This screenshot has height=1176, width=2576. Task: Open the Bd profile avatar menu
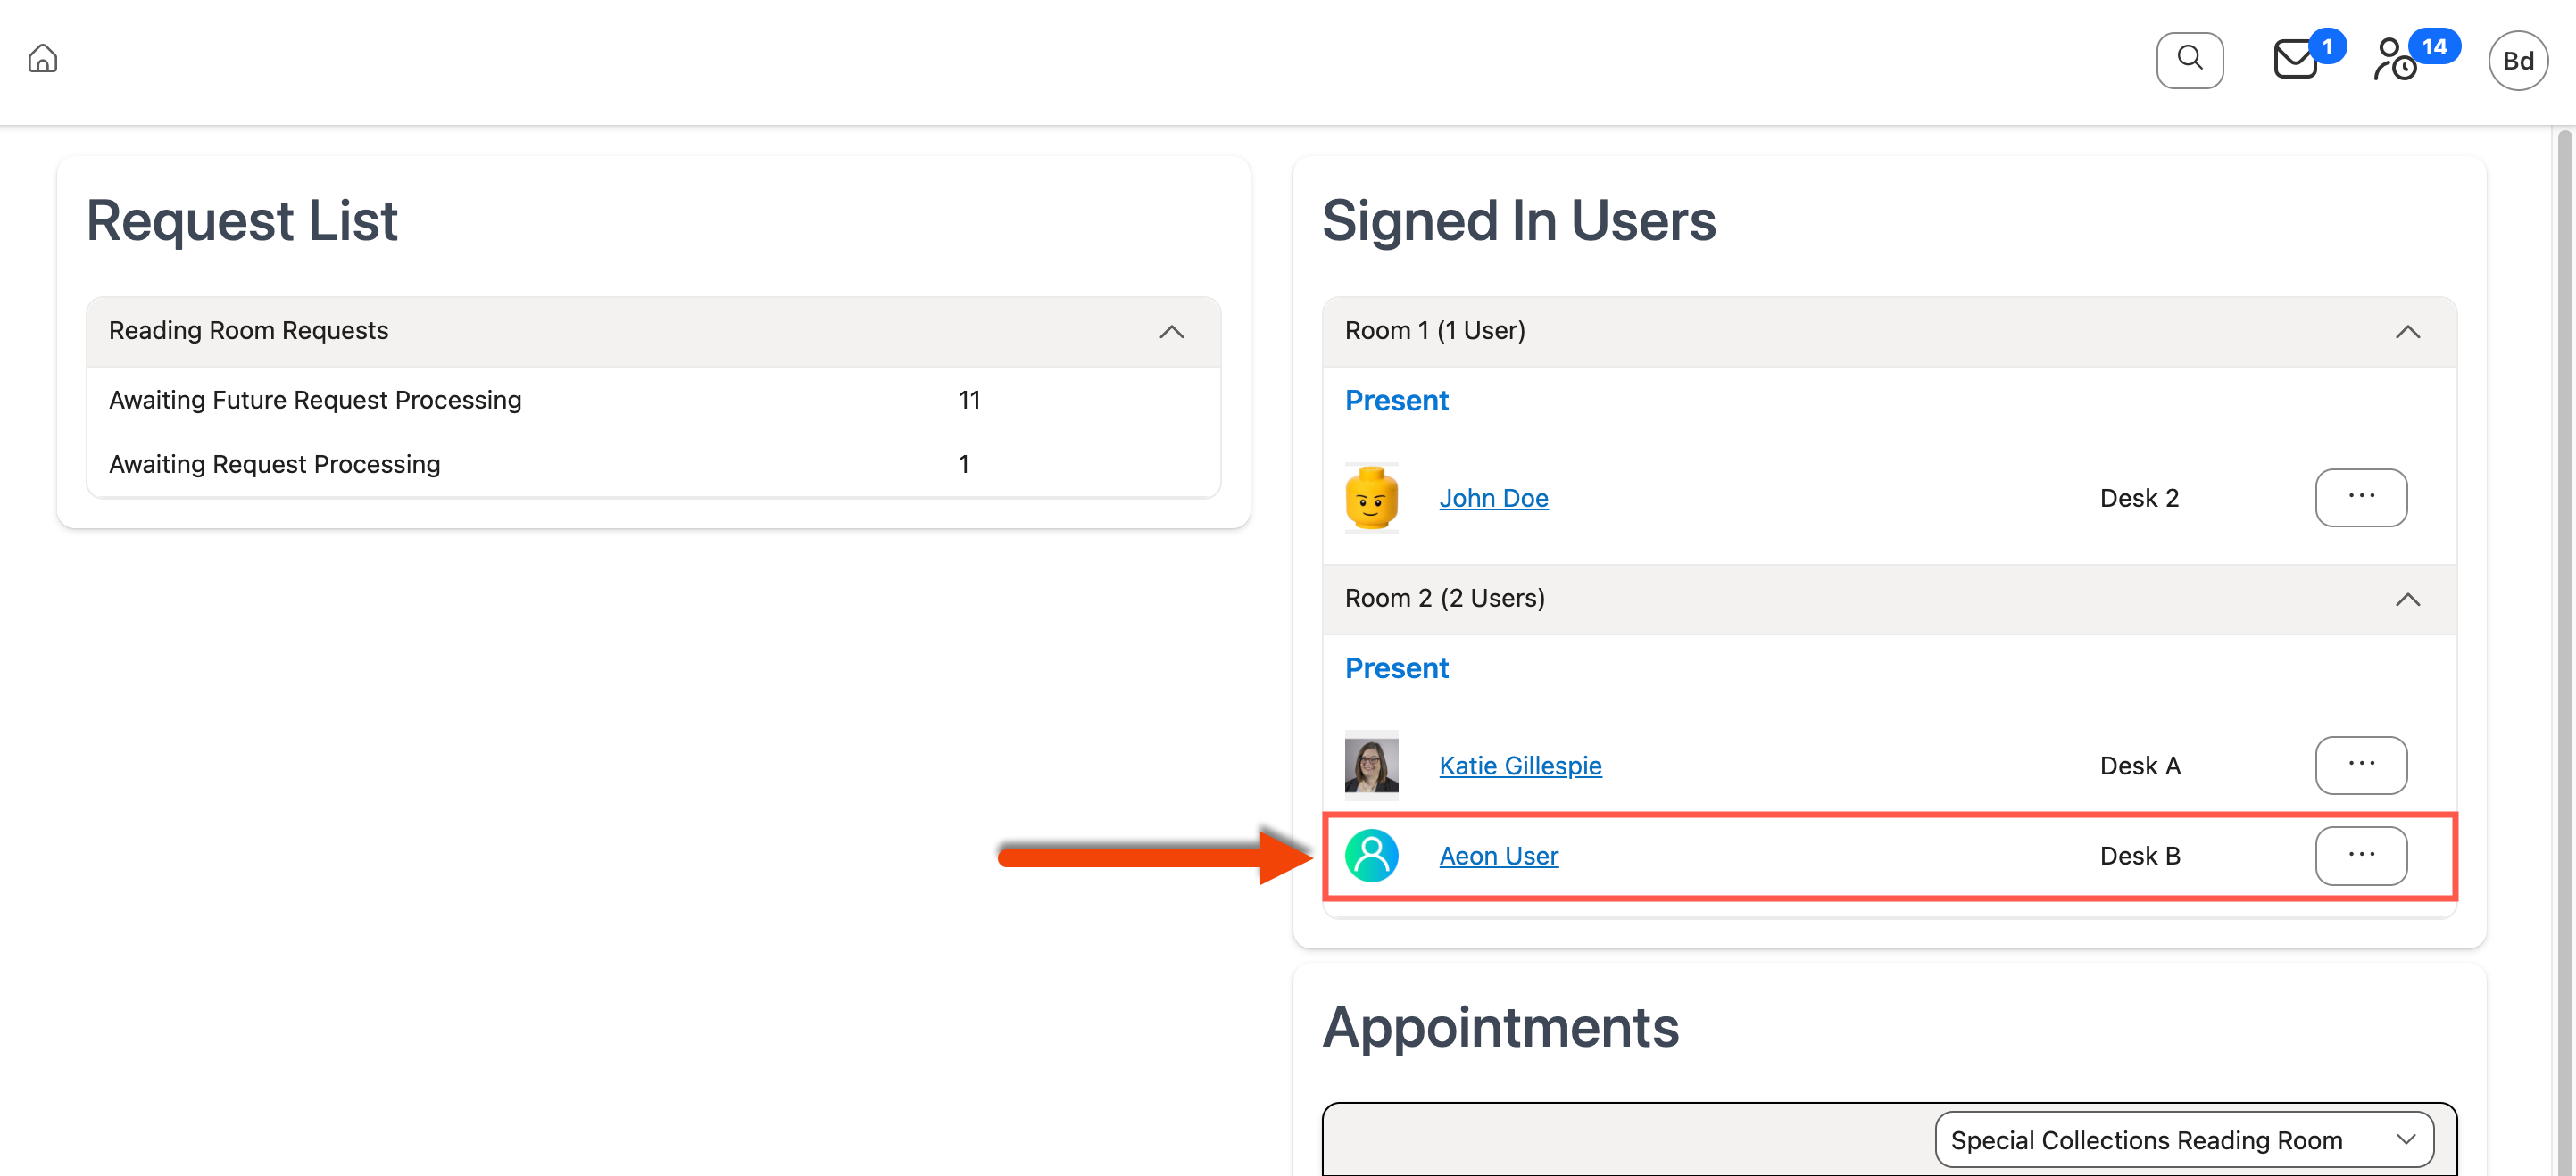2517,61
